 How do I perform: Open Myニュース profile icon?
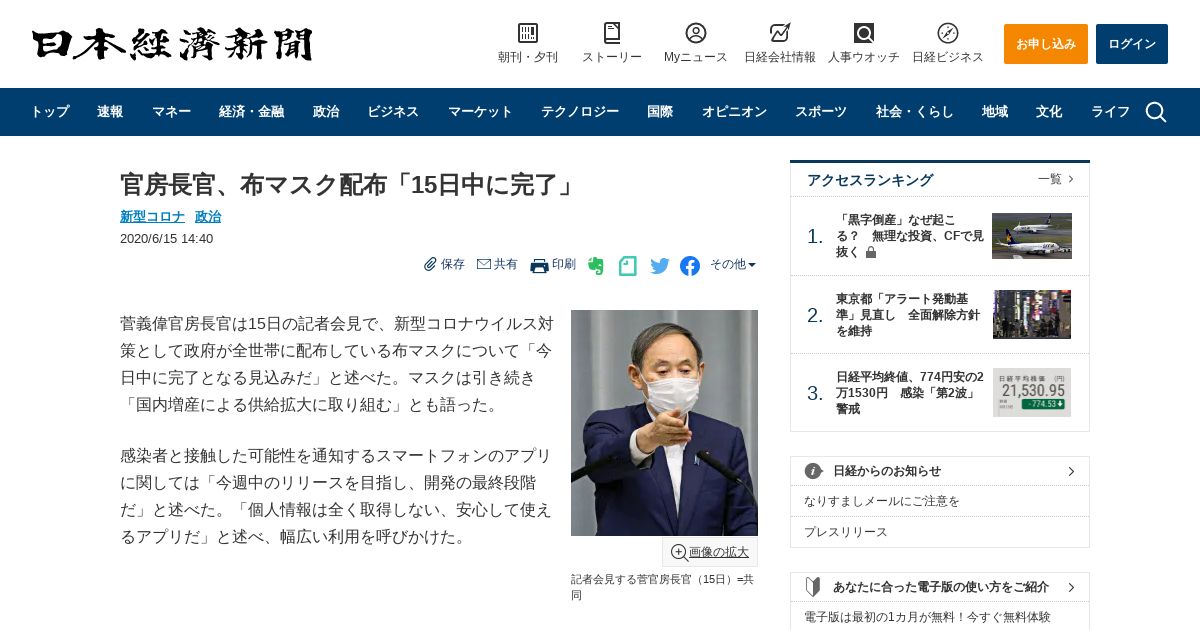coord(696,33)
